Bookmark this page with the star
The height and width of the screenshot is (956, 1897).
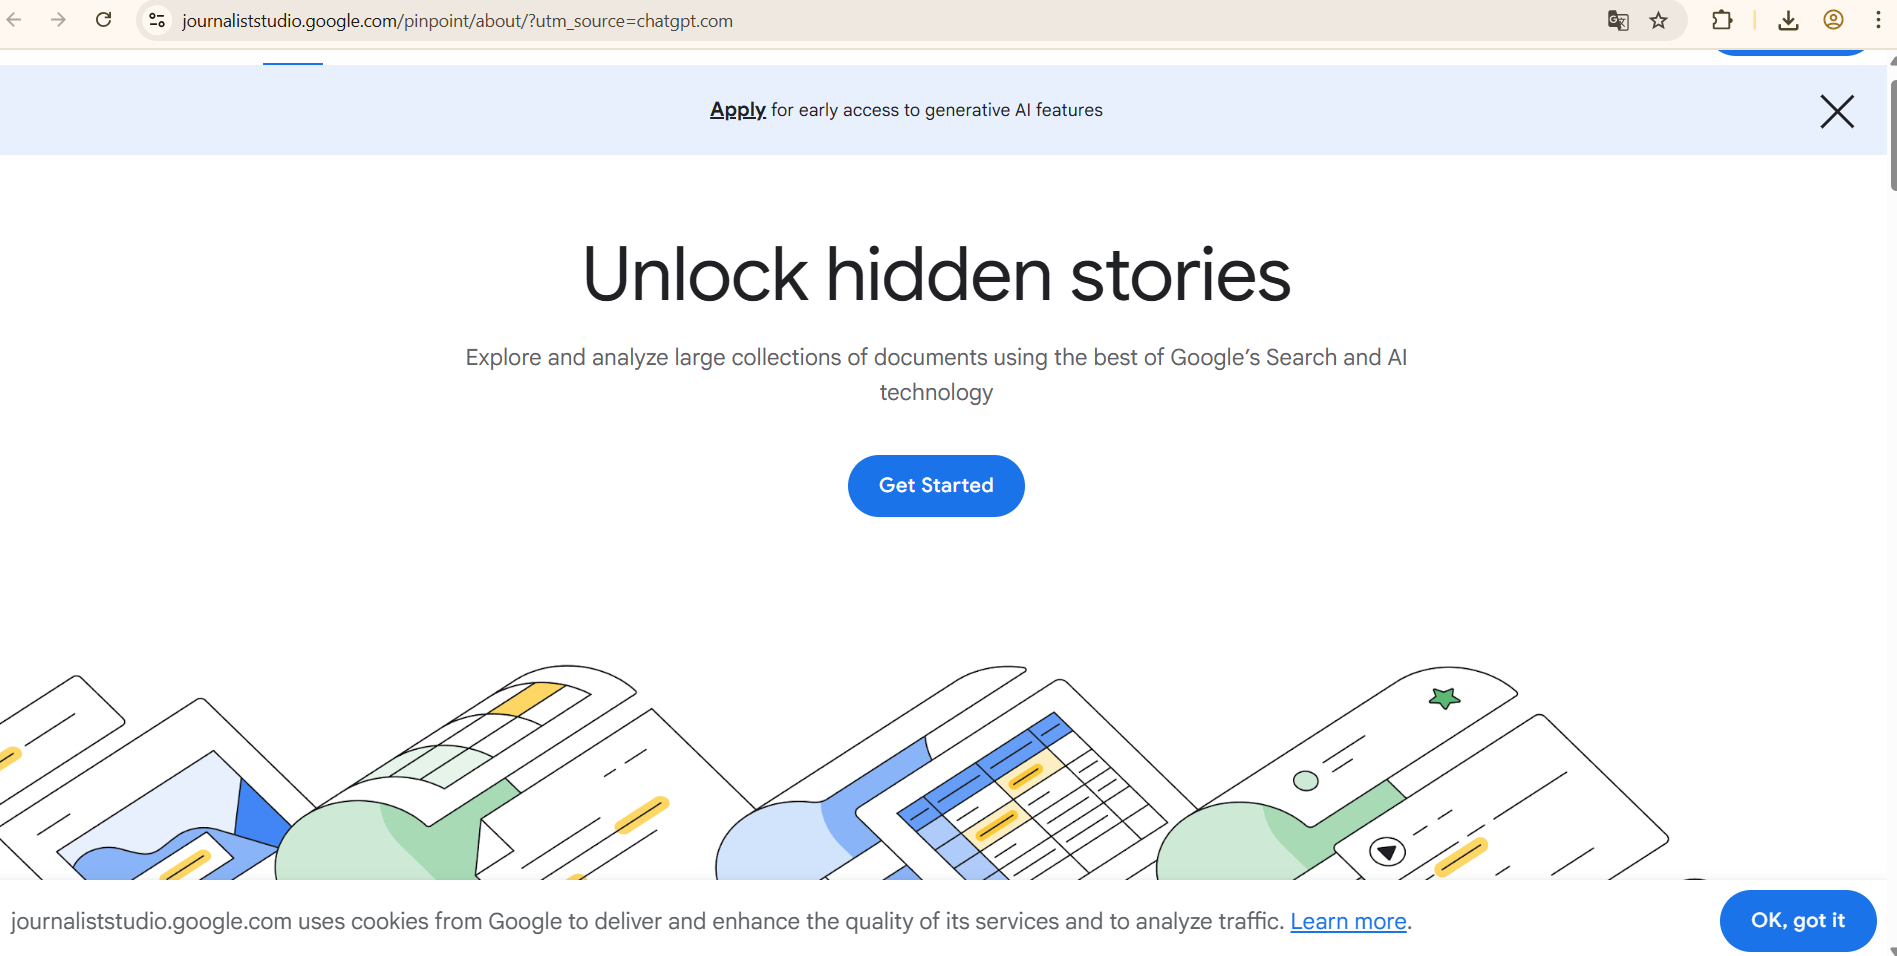1659,20
